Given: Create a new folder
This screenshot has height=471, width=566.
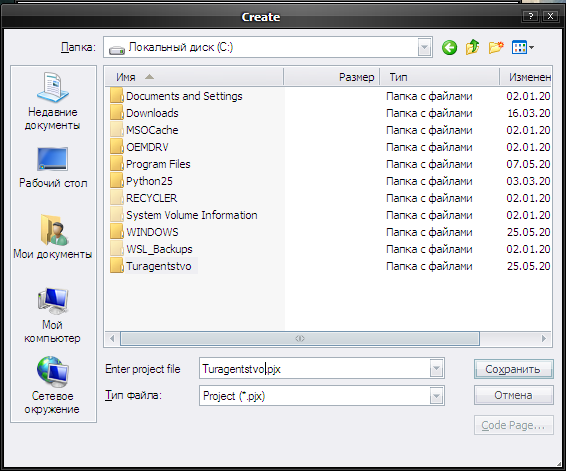Looking at the screenshot, I should 496,47.
